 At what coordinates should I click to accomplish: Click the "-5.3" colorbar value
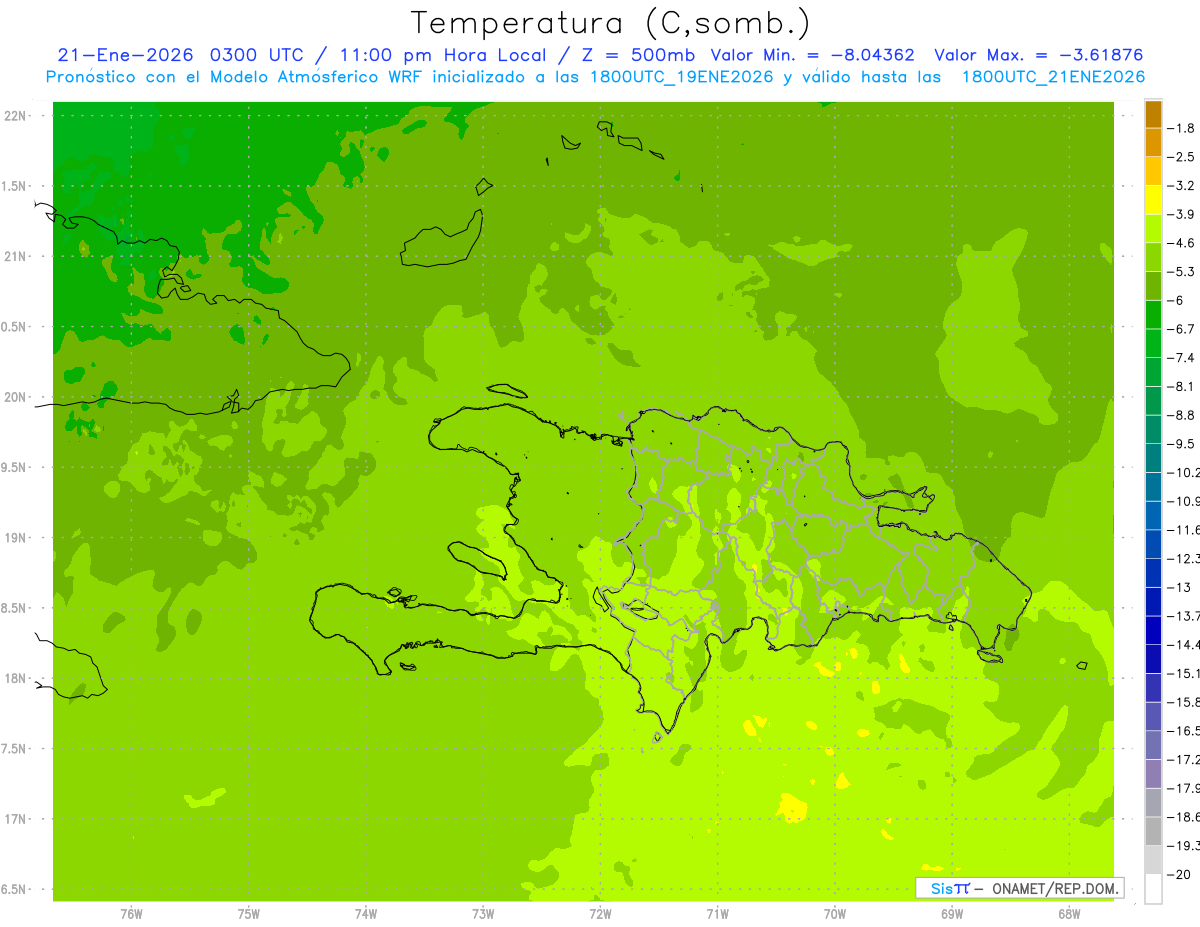(x=1182, y=272)
